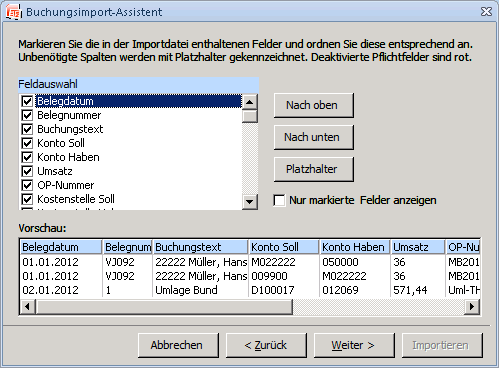The image size is (499, 368).
Task: Click the Umsatz column header in preview
Action: [x=418, y=247]
